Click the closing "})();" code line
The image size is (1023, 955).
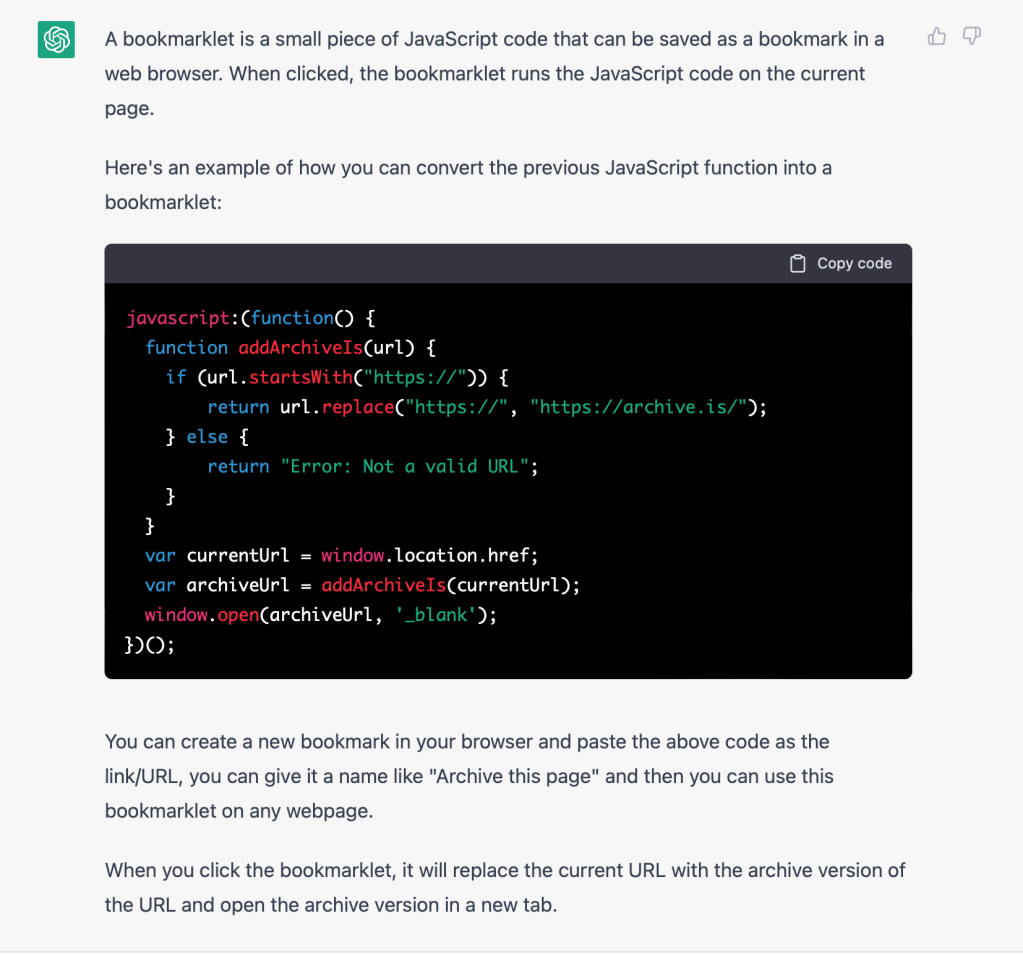pyautogui.click(x=150, y=645)
